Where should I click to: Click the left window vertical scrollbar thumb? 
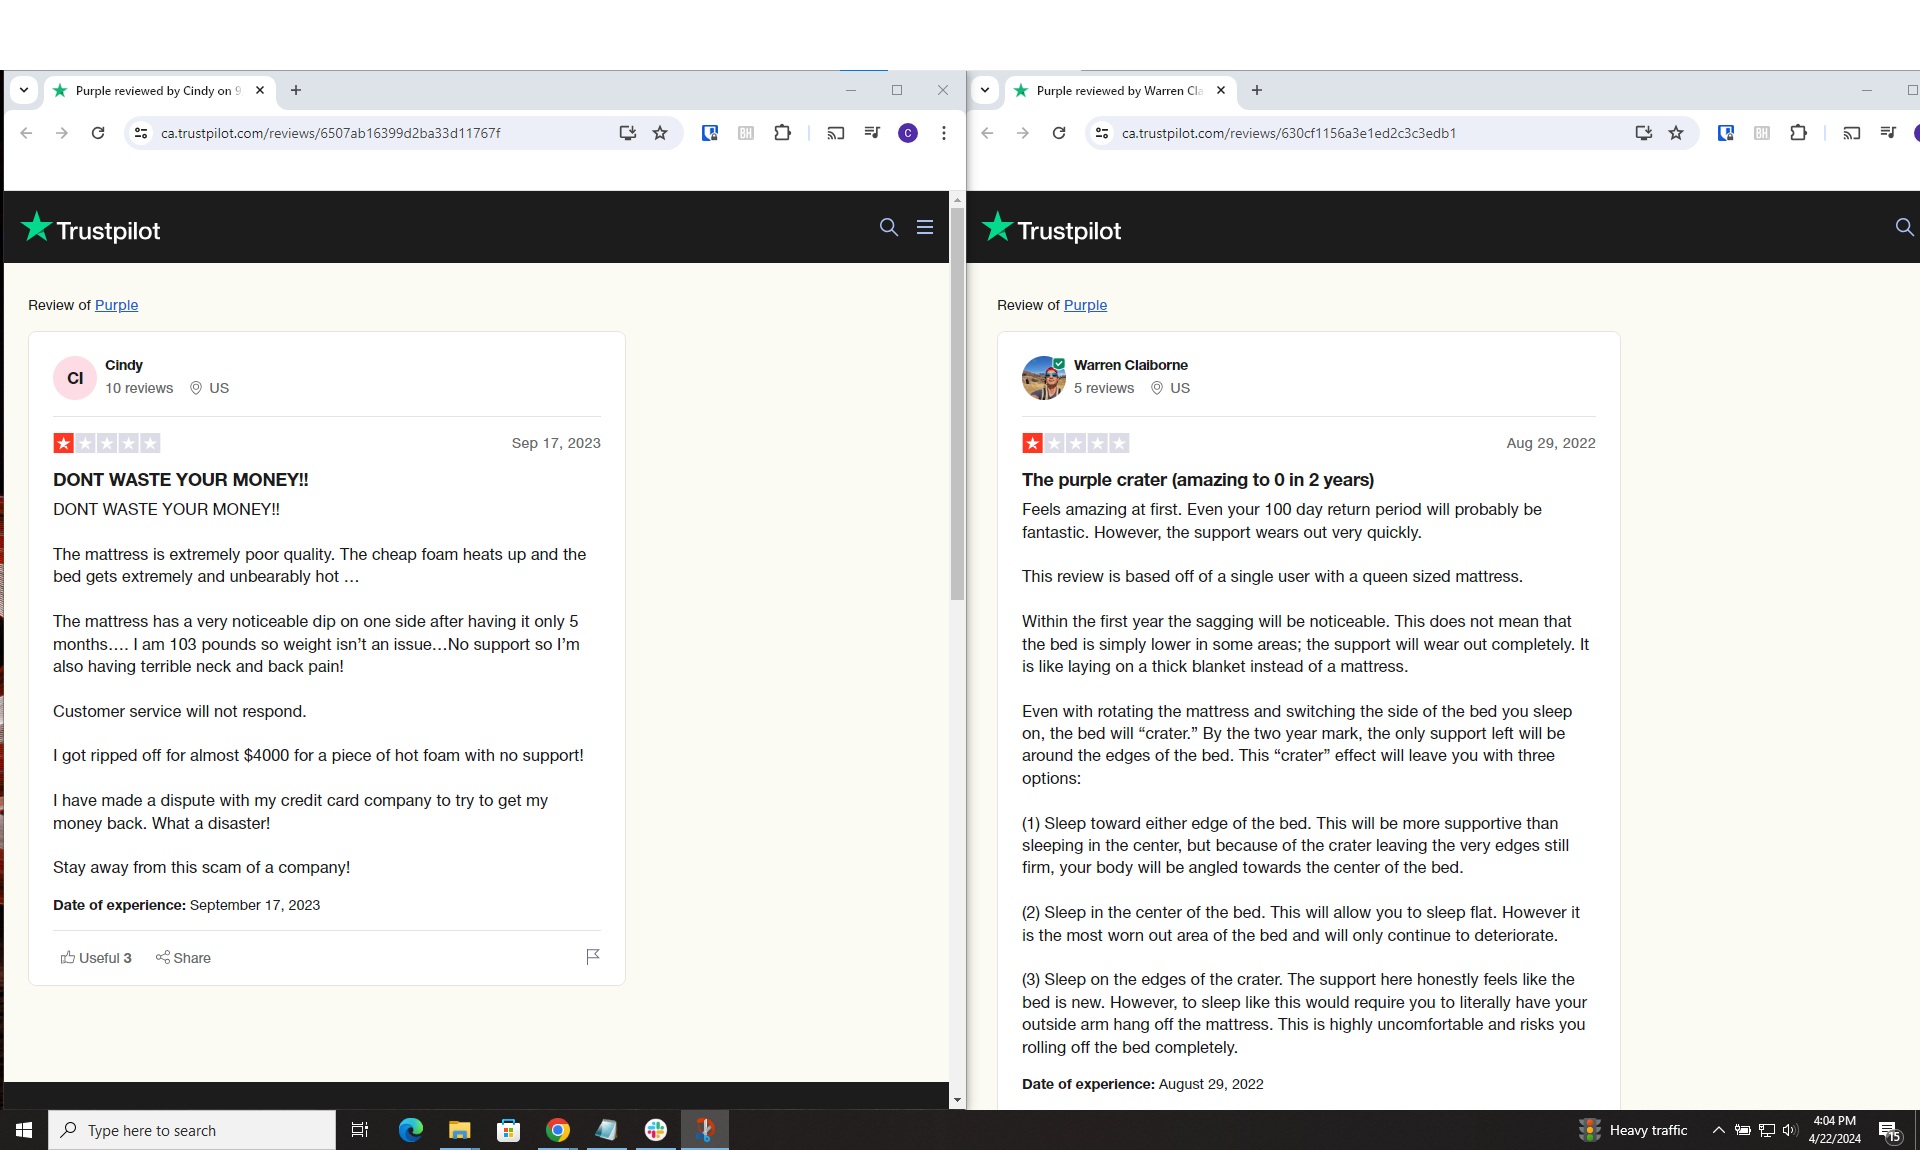pyautogui.click(x=957, y=404)
